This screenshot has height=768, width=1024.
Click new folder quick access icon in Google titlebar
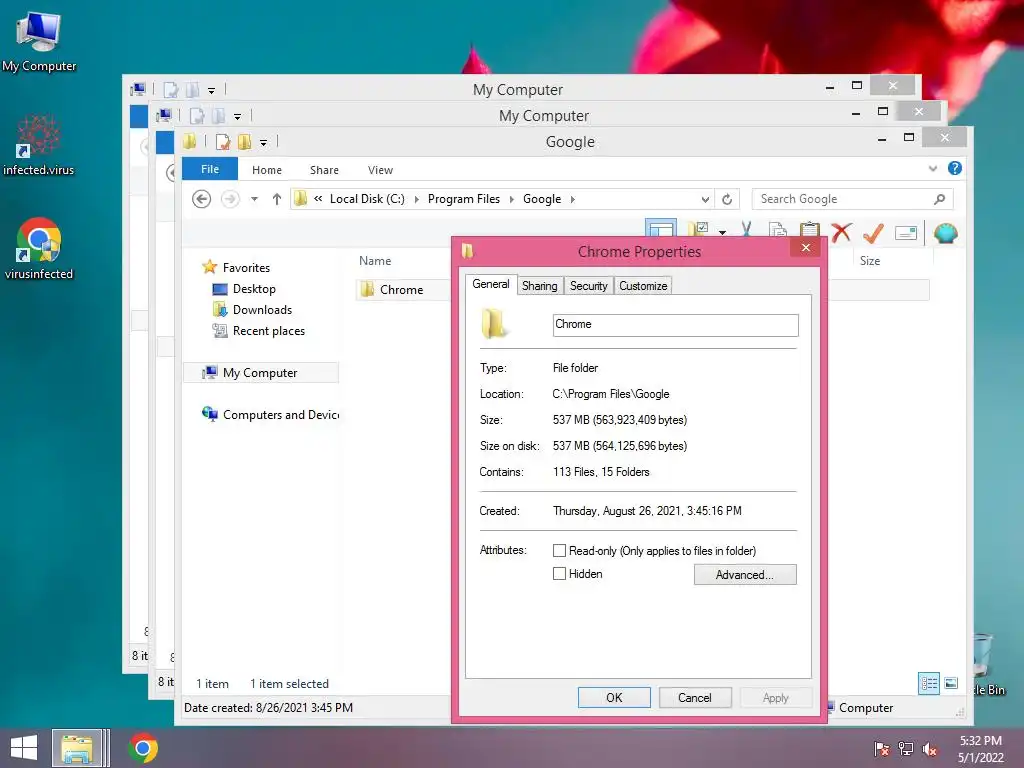click(x=244, y=142)
